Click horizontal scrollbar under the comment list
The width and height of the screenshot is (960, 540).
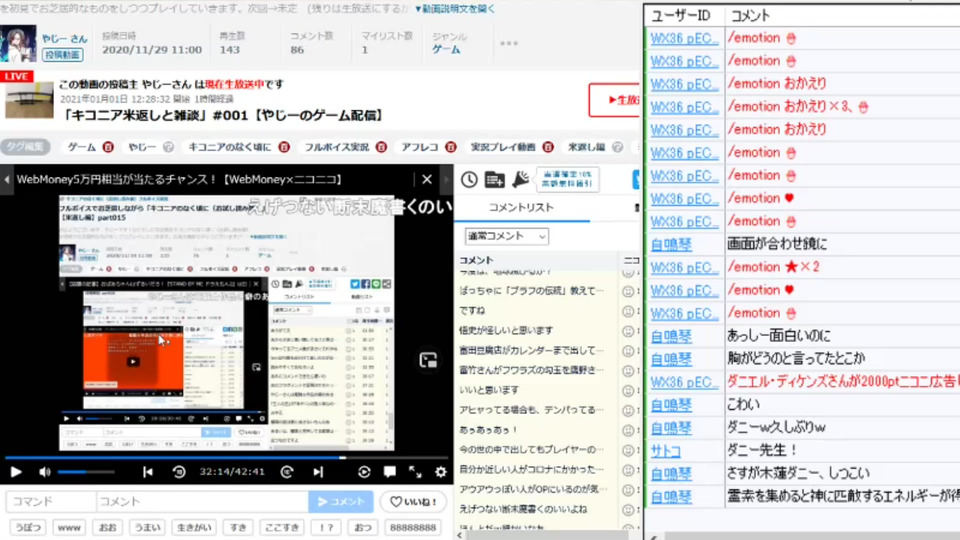(x=545, y=535)
